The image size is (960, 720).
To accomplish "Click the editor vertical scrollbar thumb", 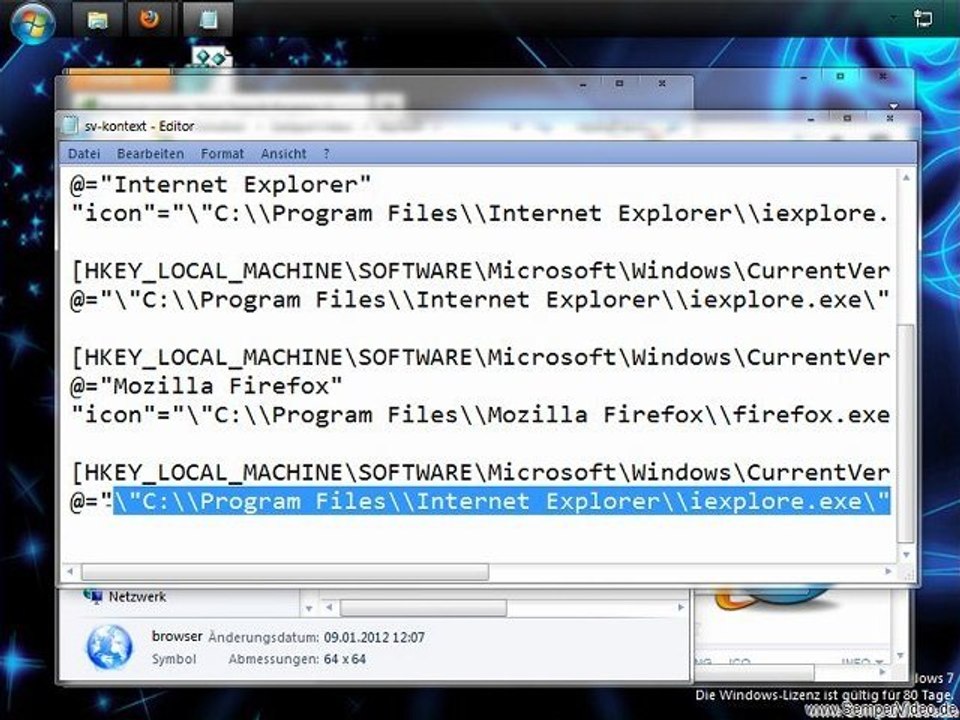I will click(x=906, y=433).
